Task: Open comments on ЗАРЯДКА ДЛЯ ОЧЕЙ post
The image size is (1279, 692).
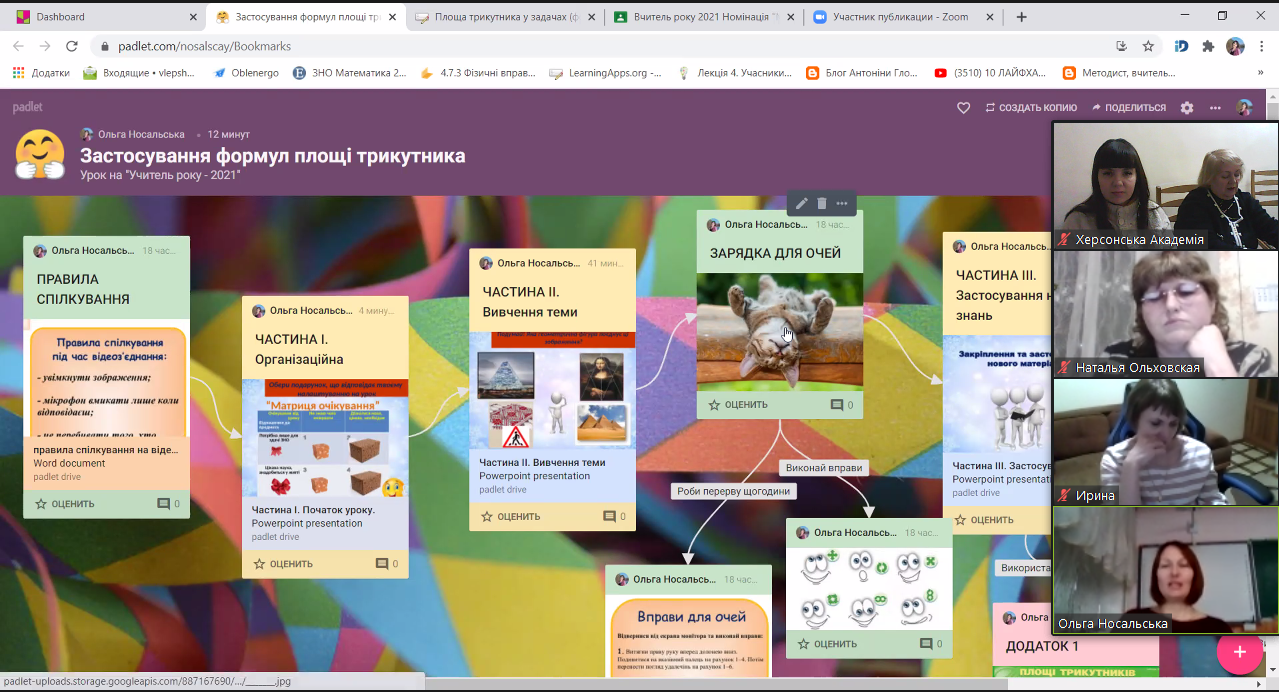Action: [842, 405]
